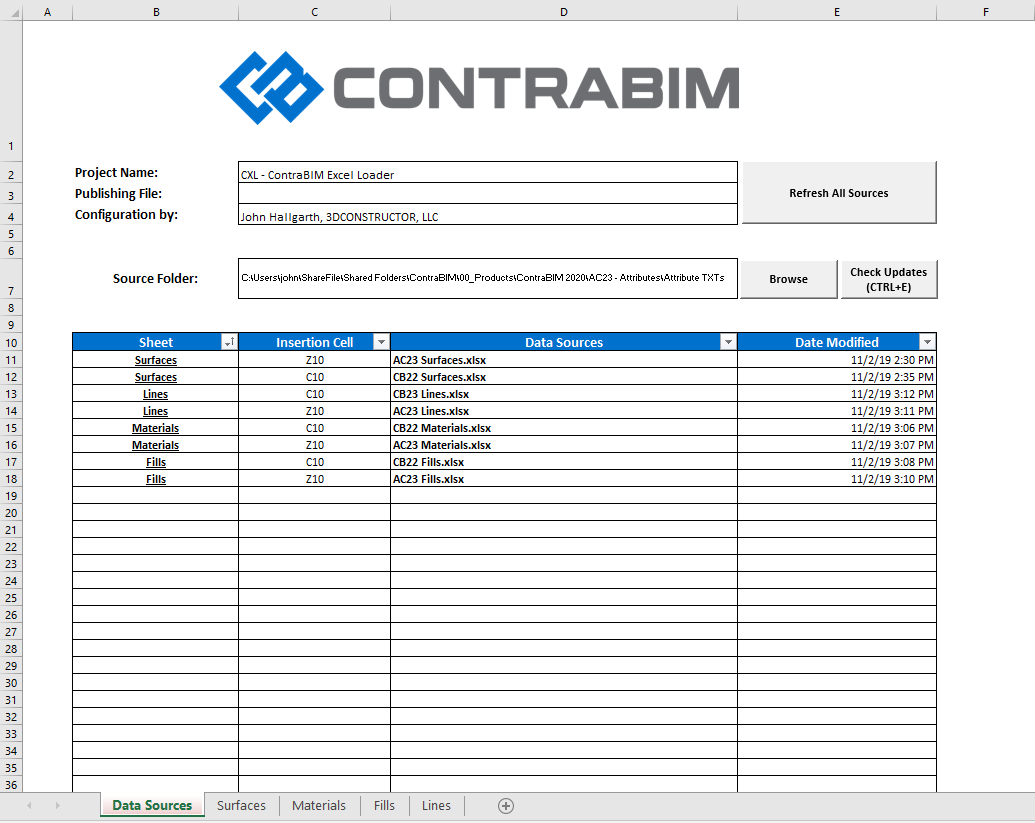Open Lines link in row 13
This screenshot has width=1035, height=823.
(156, 395)
